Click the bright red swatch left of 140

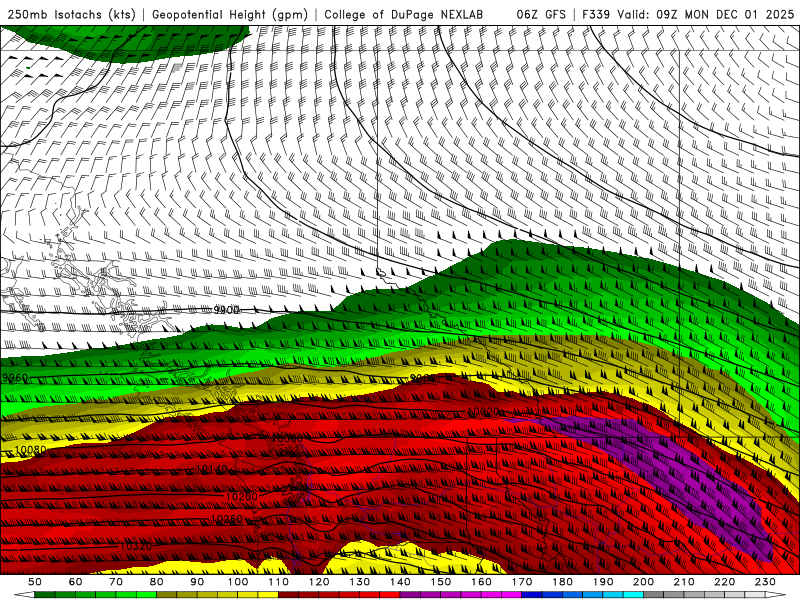coord(390,595)
